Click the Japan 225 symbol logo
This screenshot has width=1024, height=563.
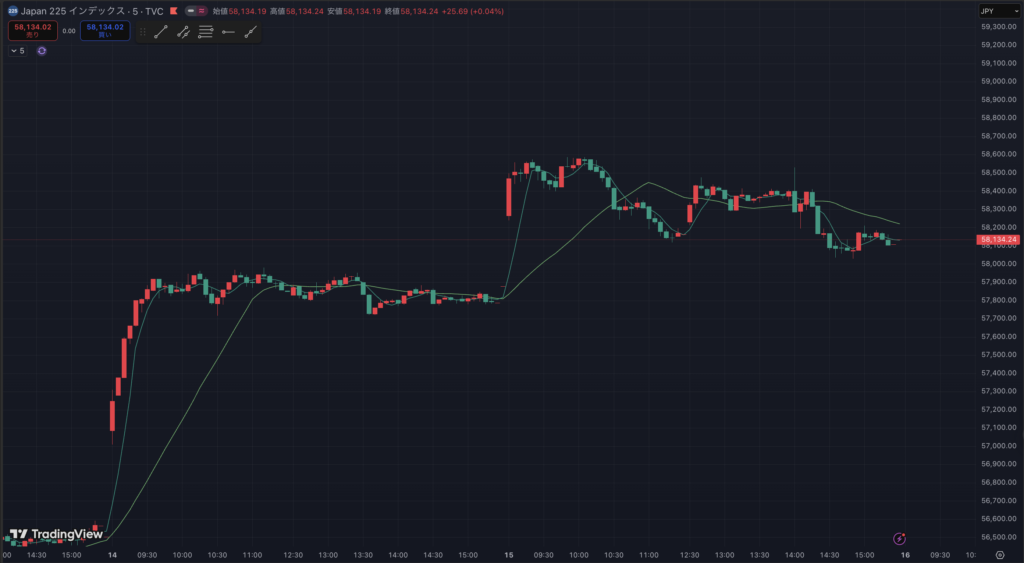[13, 11]
